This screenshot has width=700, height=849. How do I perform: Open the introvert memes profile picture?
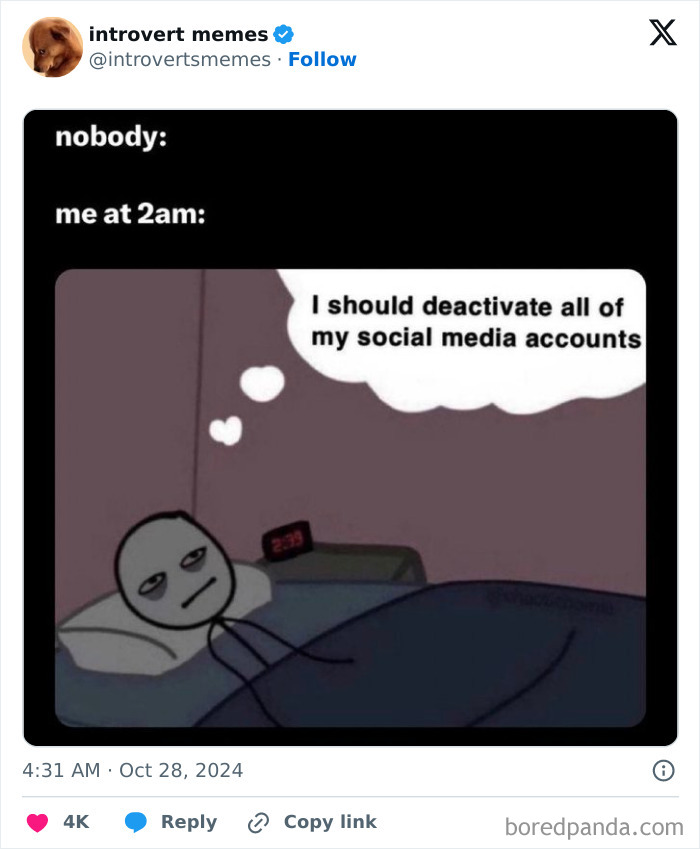(53, 47)
